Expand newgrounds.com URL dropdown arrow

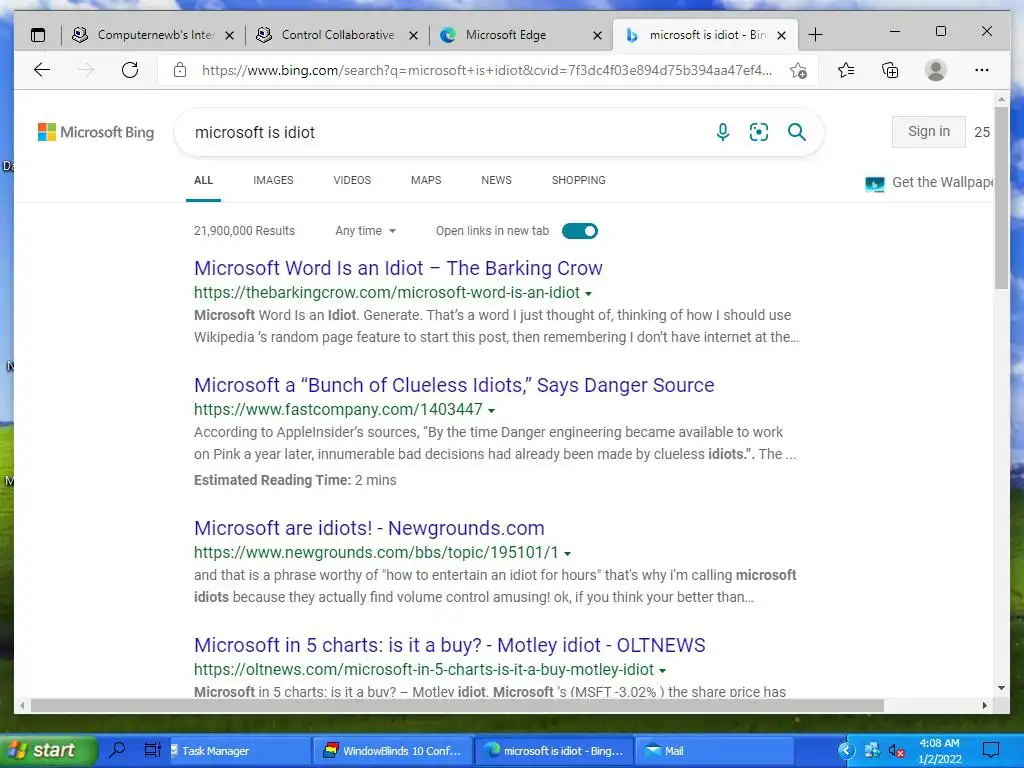pos(567,554)
